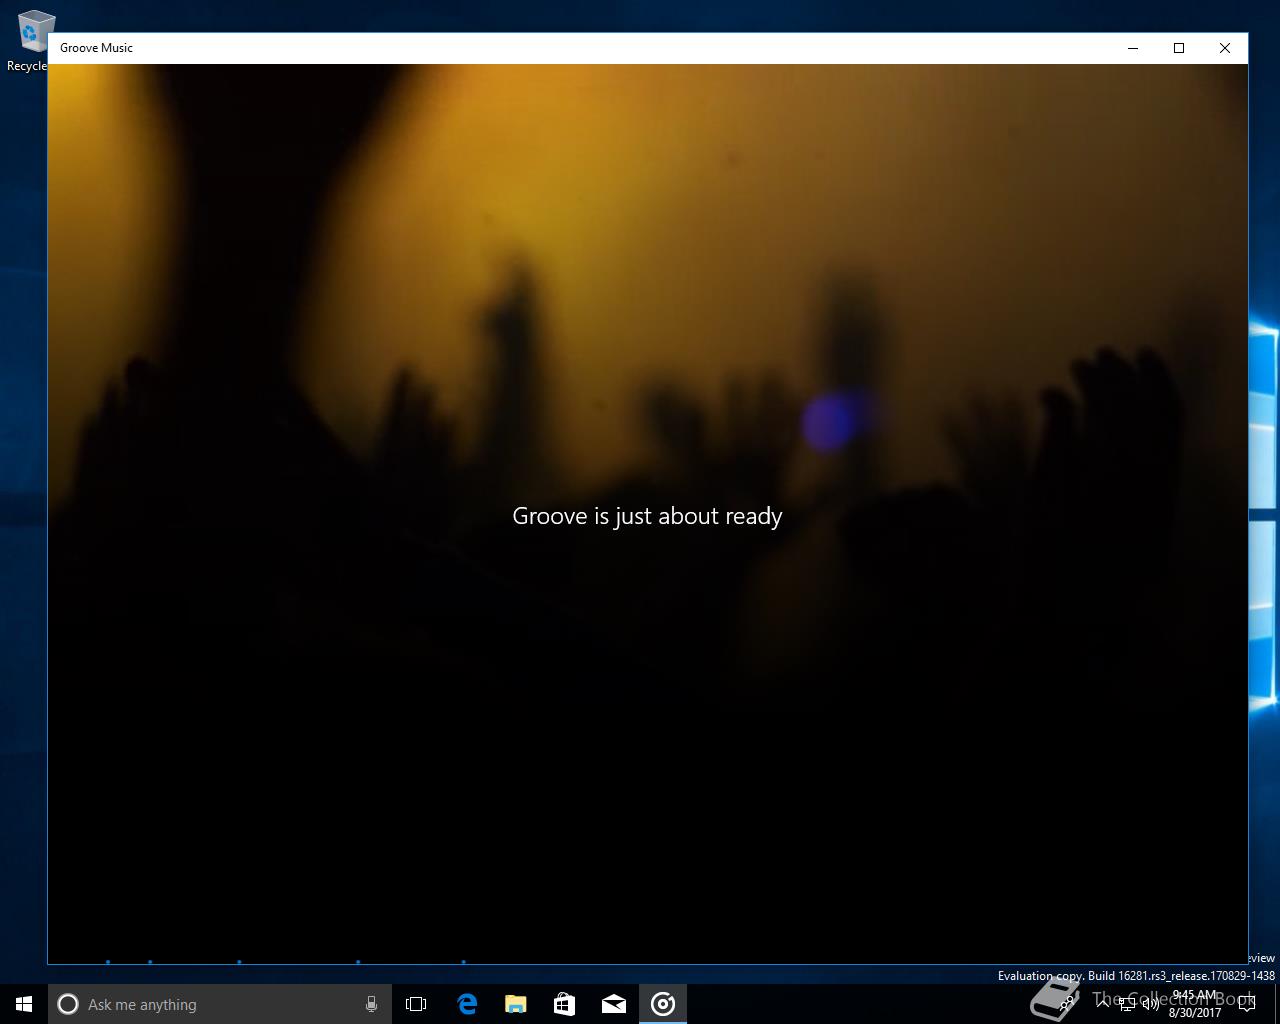
Task: Open the Mail app from the taskbar
Action: [x=613, y=1004]
